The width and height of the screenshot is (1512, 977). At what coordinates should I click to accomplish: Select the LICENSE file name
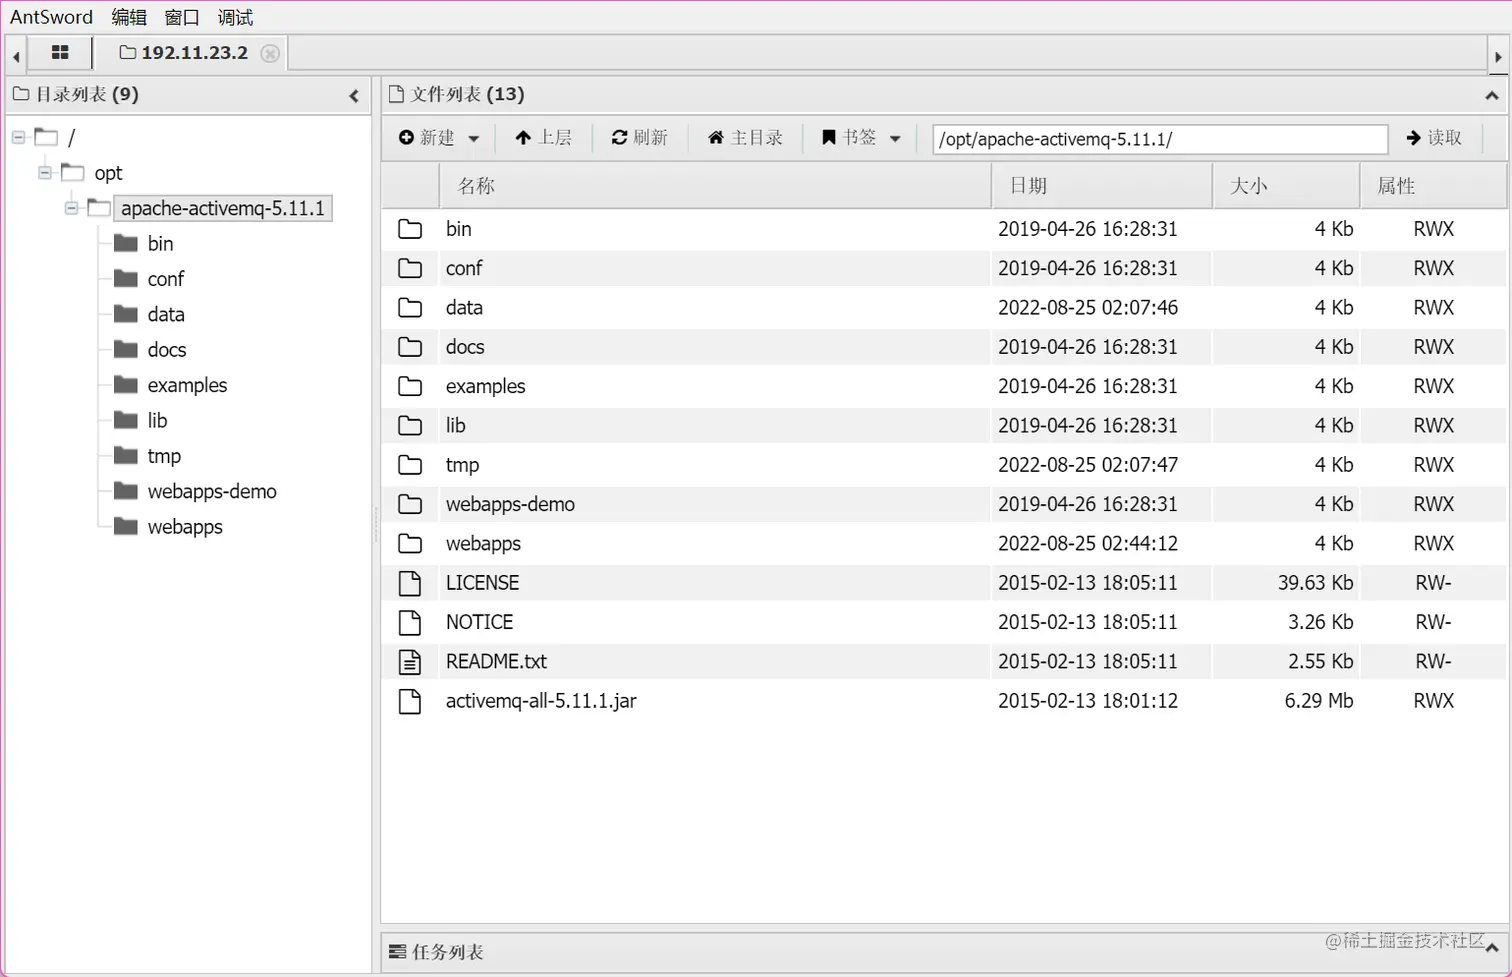482,583
